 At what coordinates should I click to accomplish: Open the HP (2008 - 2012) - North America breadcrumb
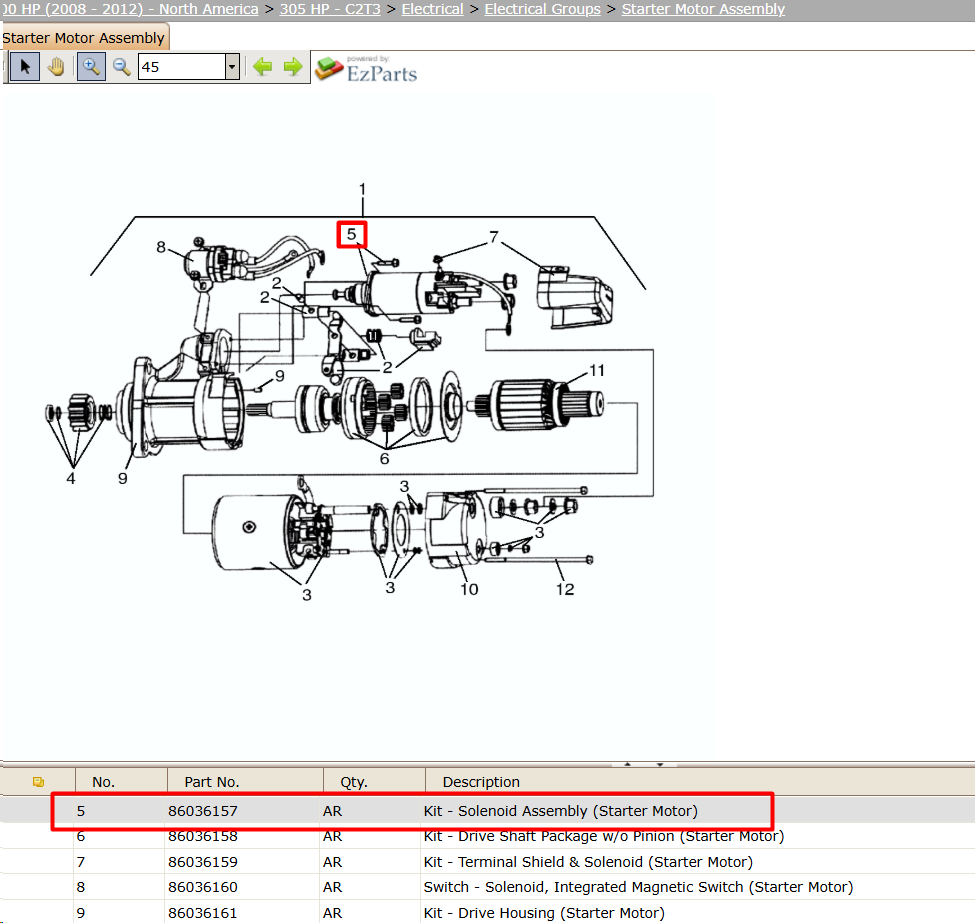tap(129, 9)
